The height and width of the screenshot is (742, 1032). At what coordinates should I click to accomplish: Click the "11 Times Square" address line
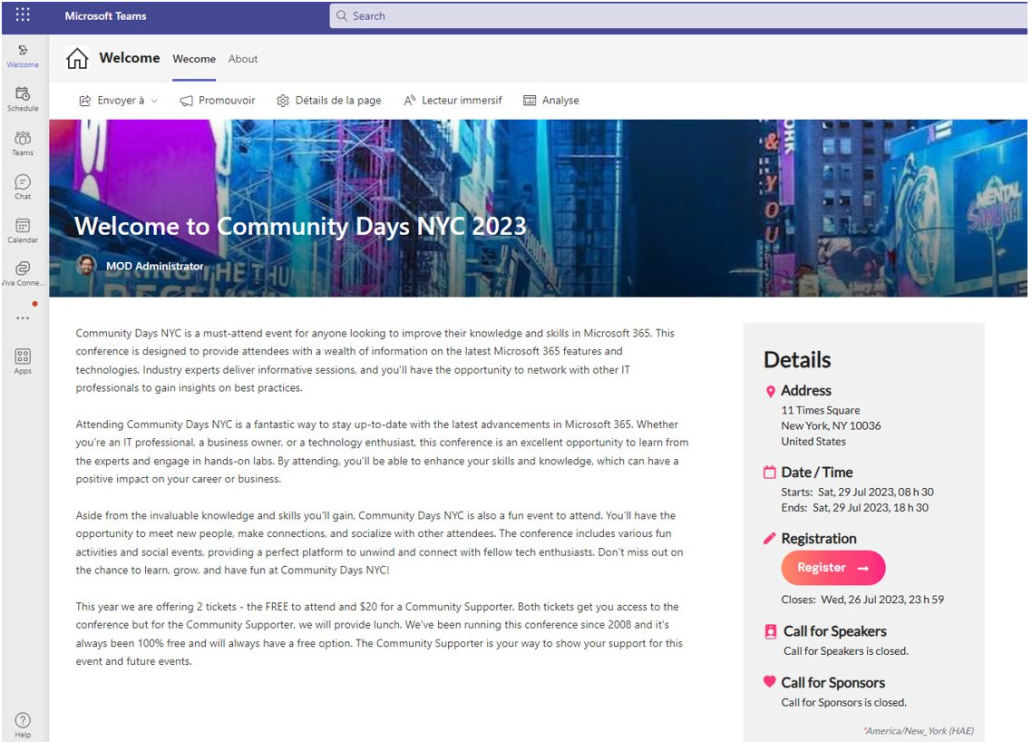(820, 410)
